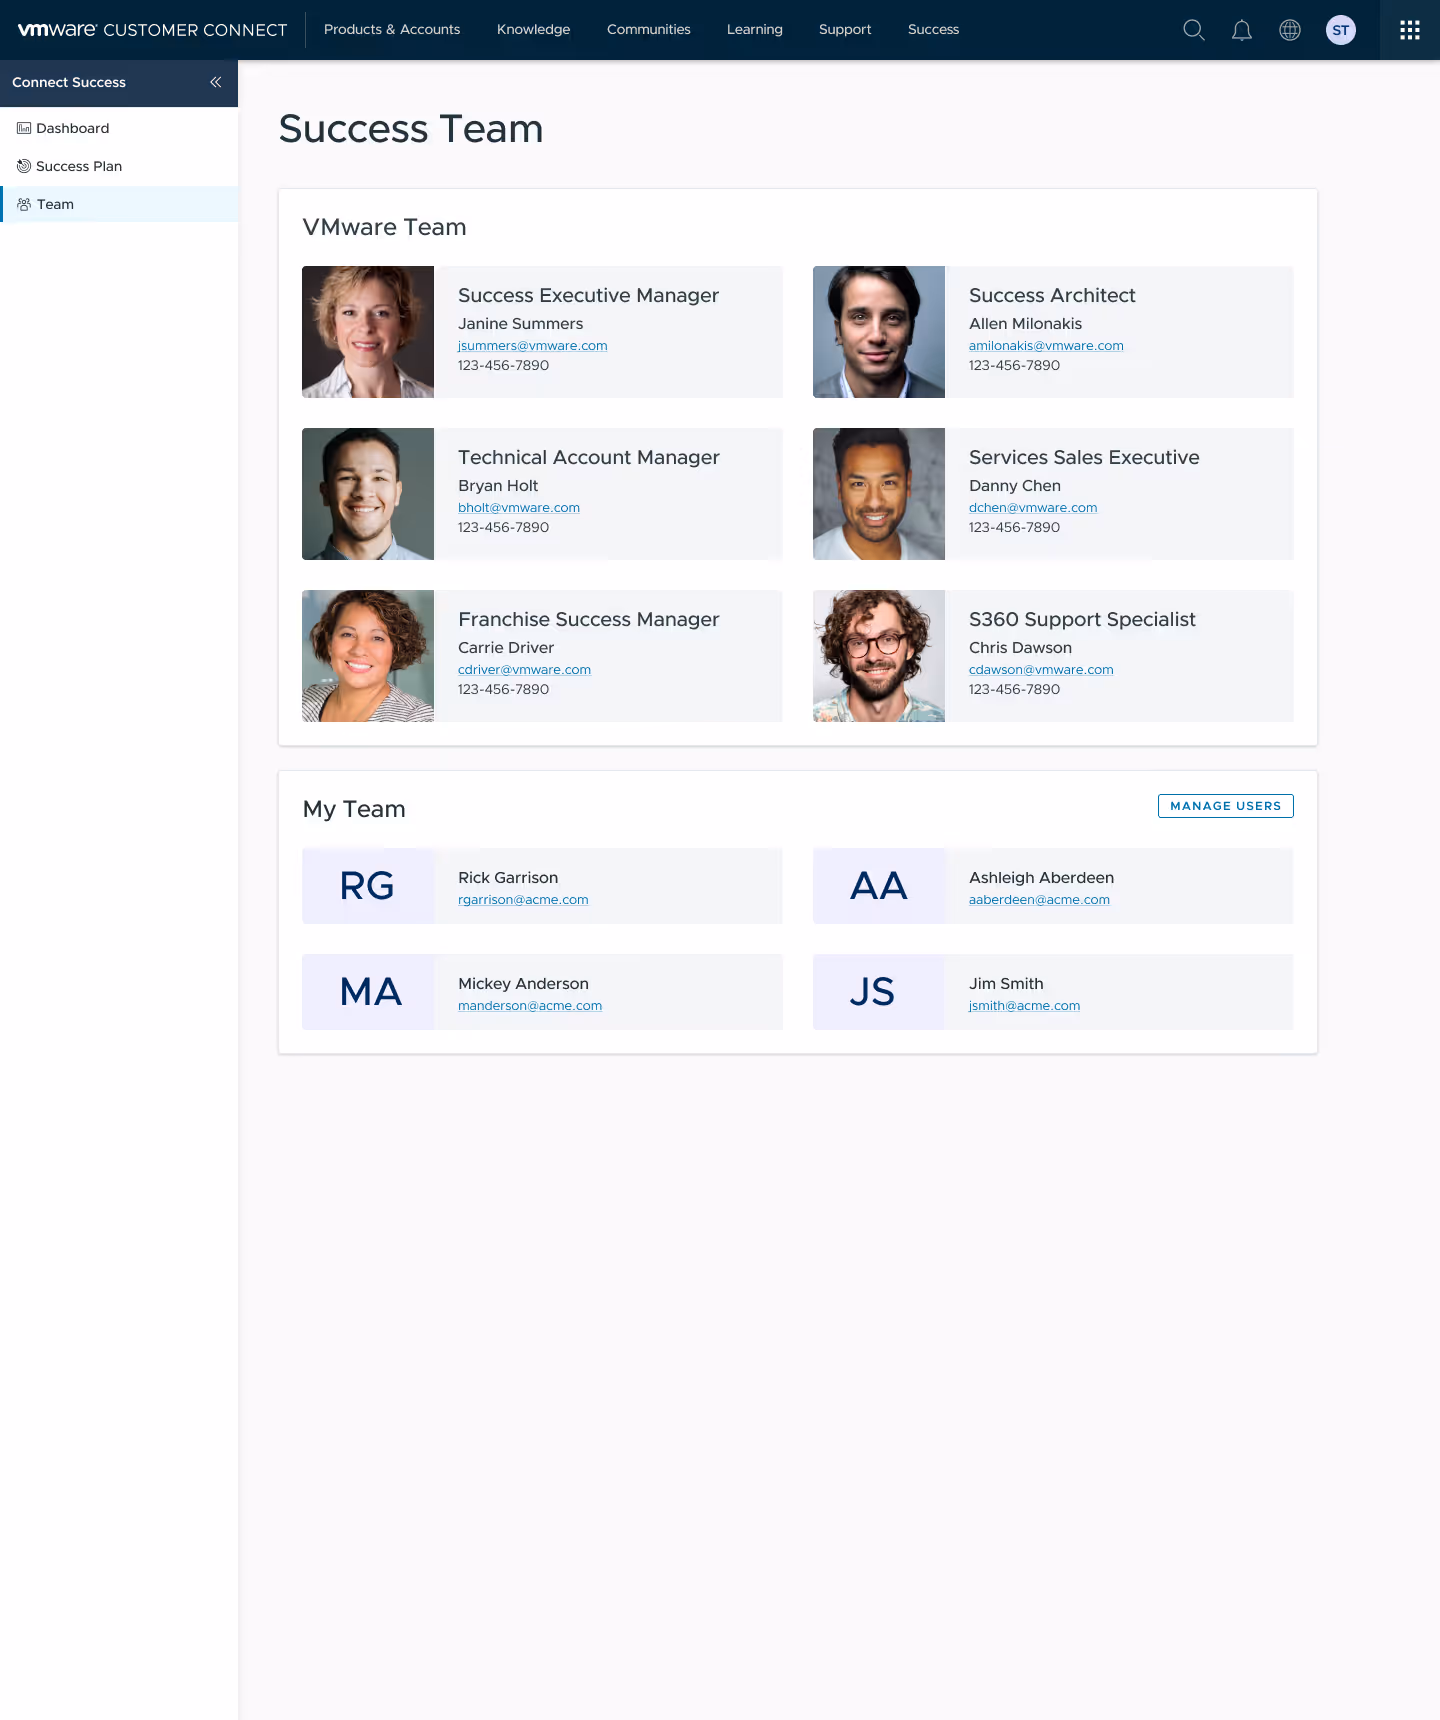Open the ST user avatar menu
The height and width of the screenshot is (1720, 1440).
[1341, 30]
